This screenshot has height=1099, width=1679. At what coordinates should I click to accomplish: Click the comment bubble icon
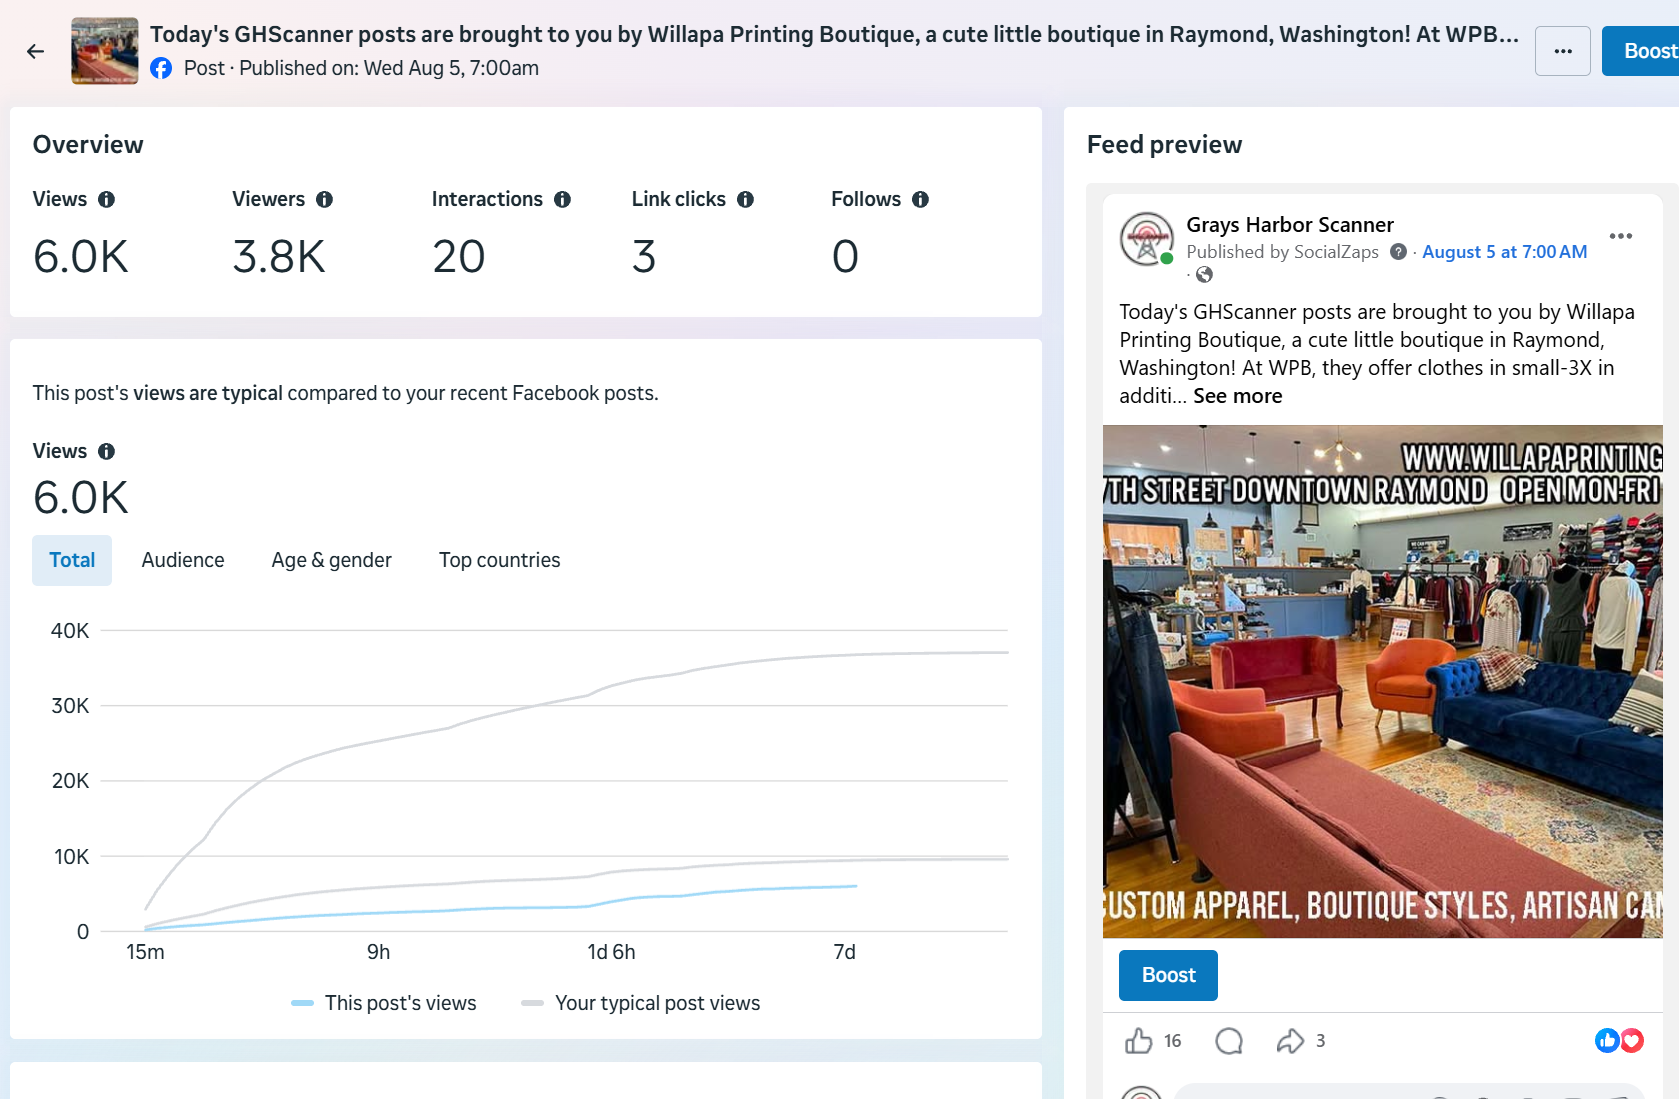1229,1041
